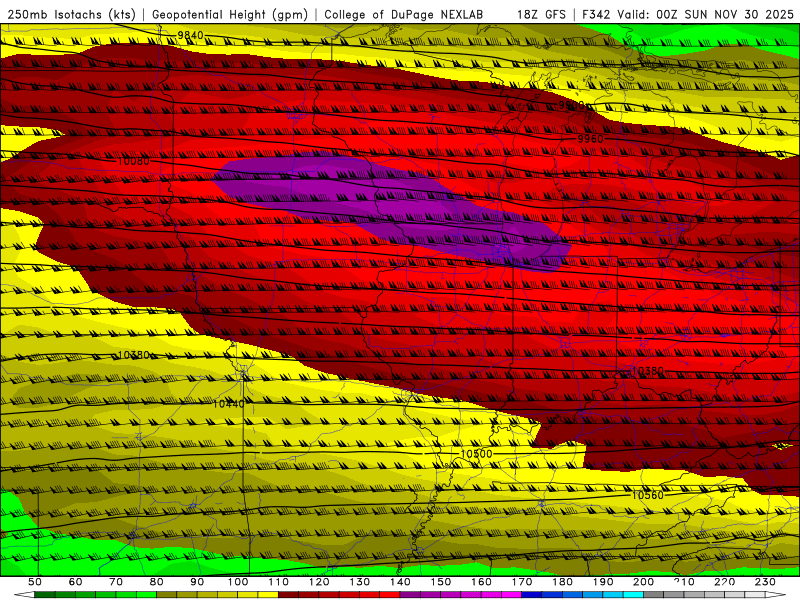The height and width of the screenshot is (600, 800).
Task: Click the left arrow end of the colorbar
Action: pyautogui.click(x=24, y=595)
